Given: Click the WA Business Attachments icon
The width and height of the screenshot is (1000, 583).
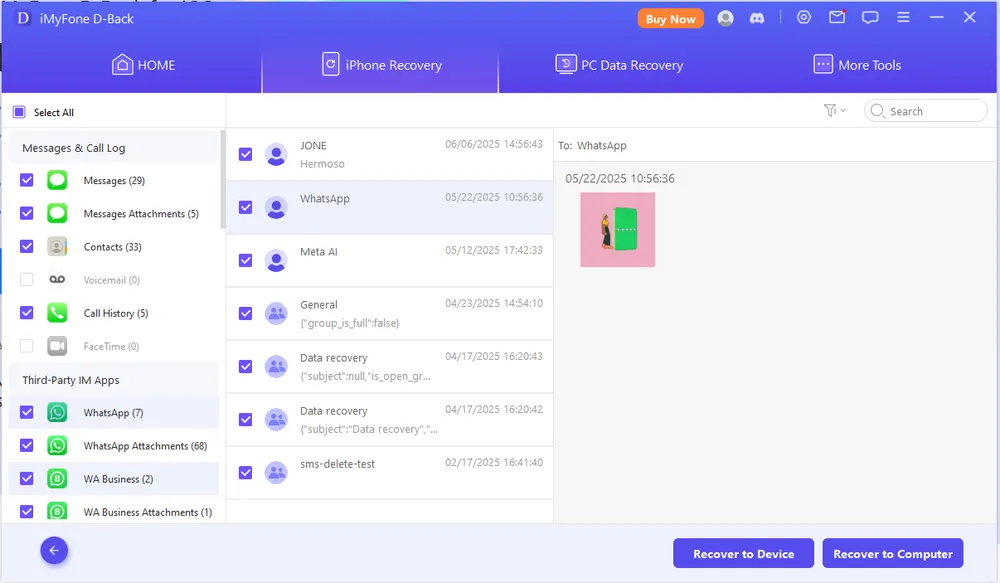Looking at the screenshot, I should (57, 512).
